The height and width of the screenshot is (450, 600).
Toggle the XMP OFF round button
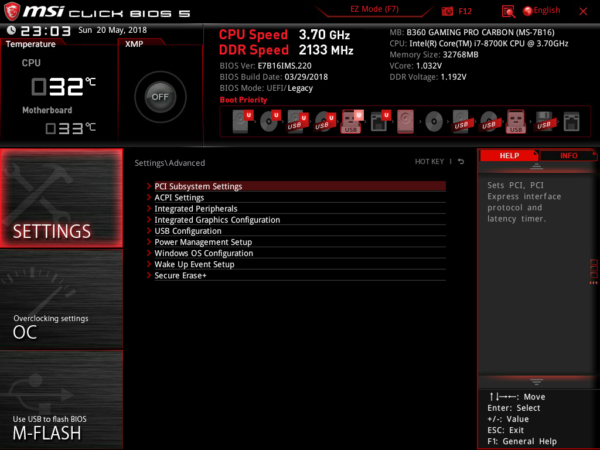point(160,97)
